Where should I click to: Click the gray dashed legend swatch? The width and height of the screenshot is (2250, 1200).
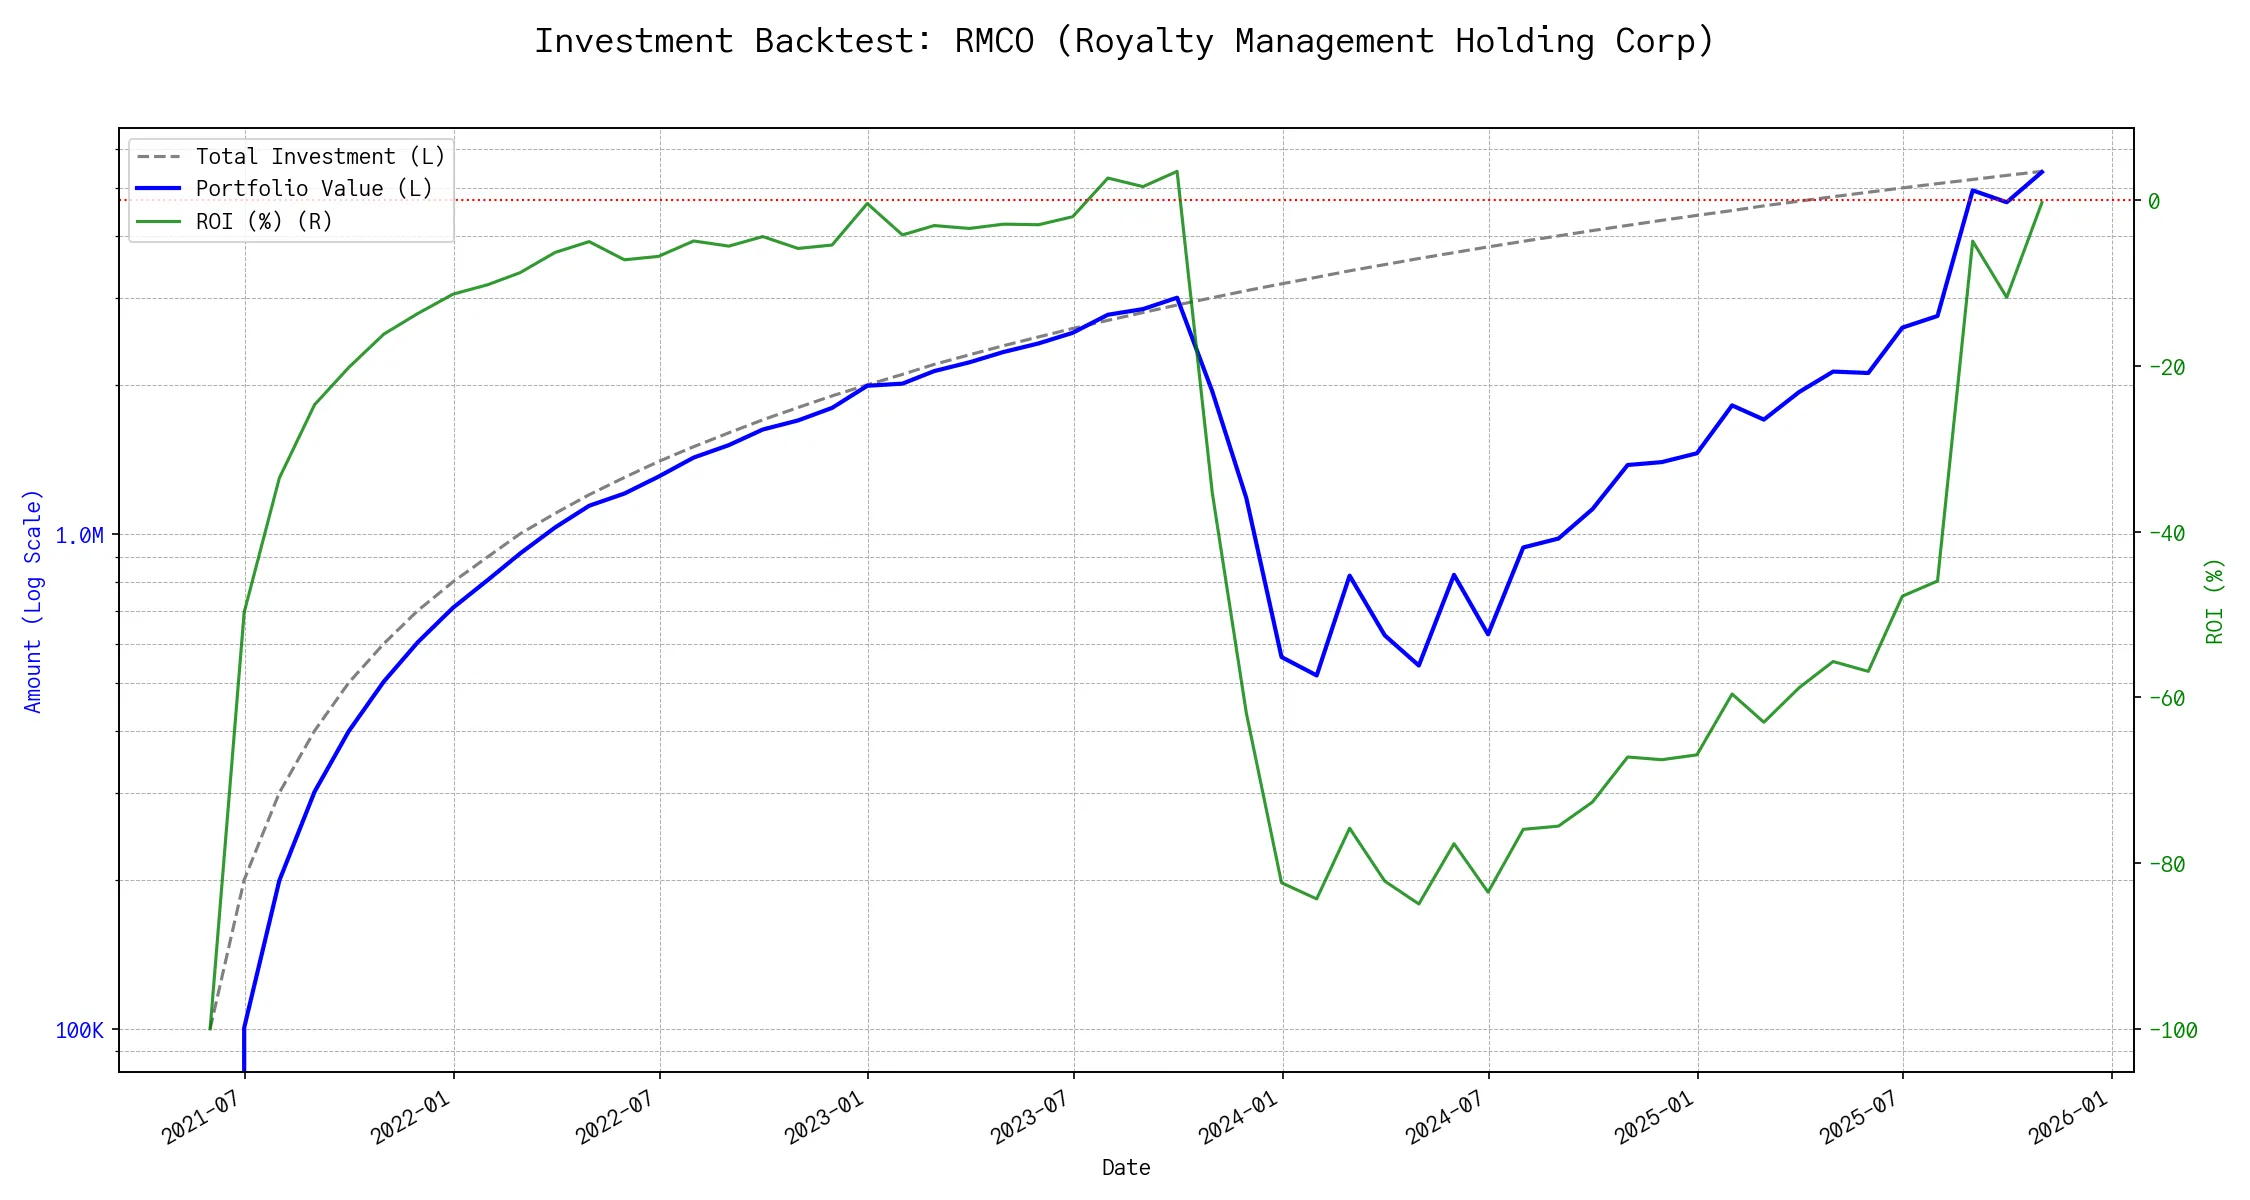(158, 157)
